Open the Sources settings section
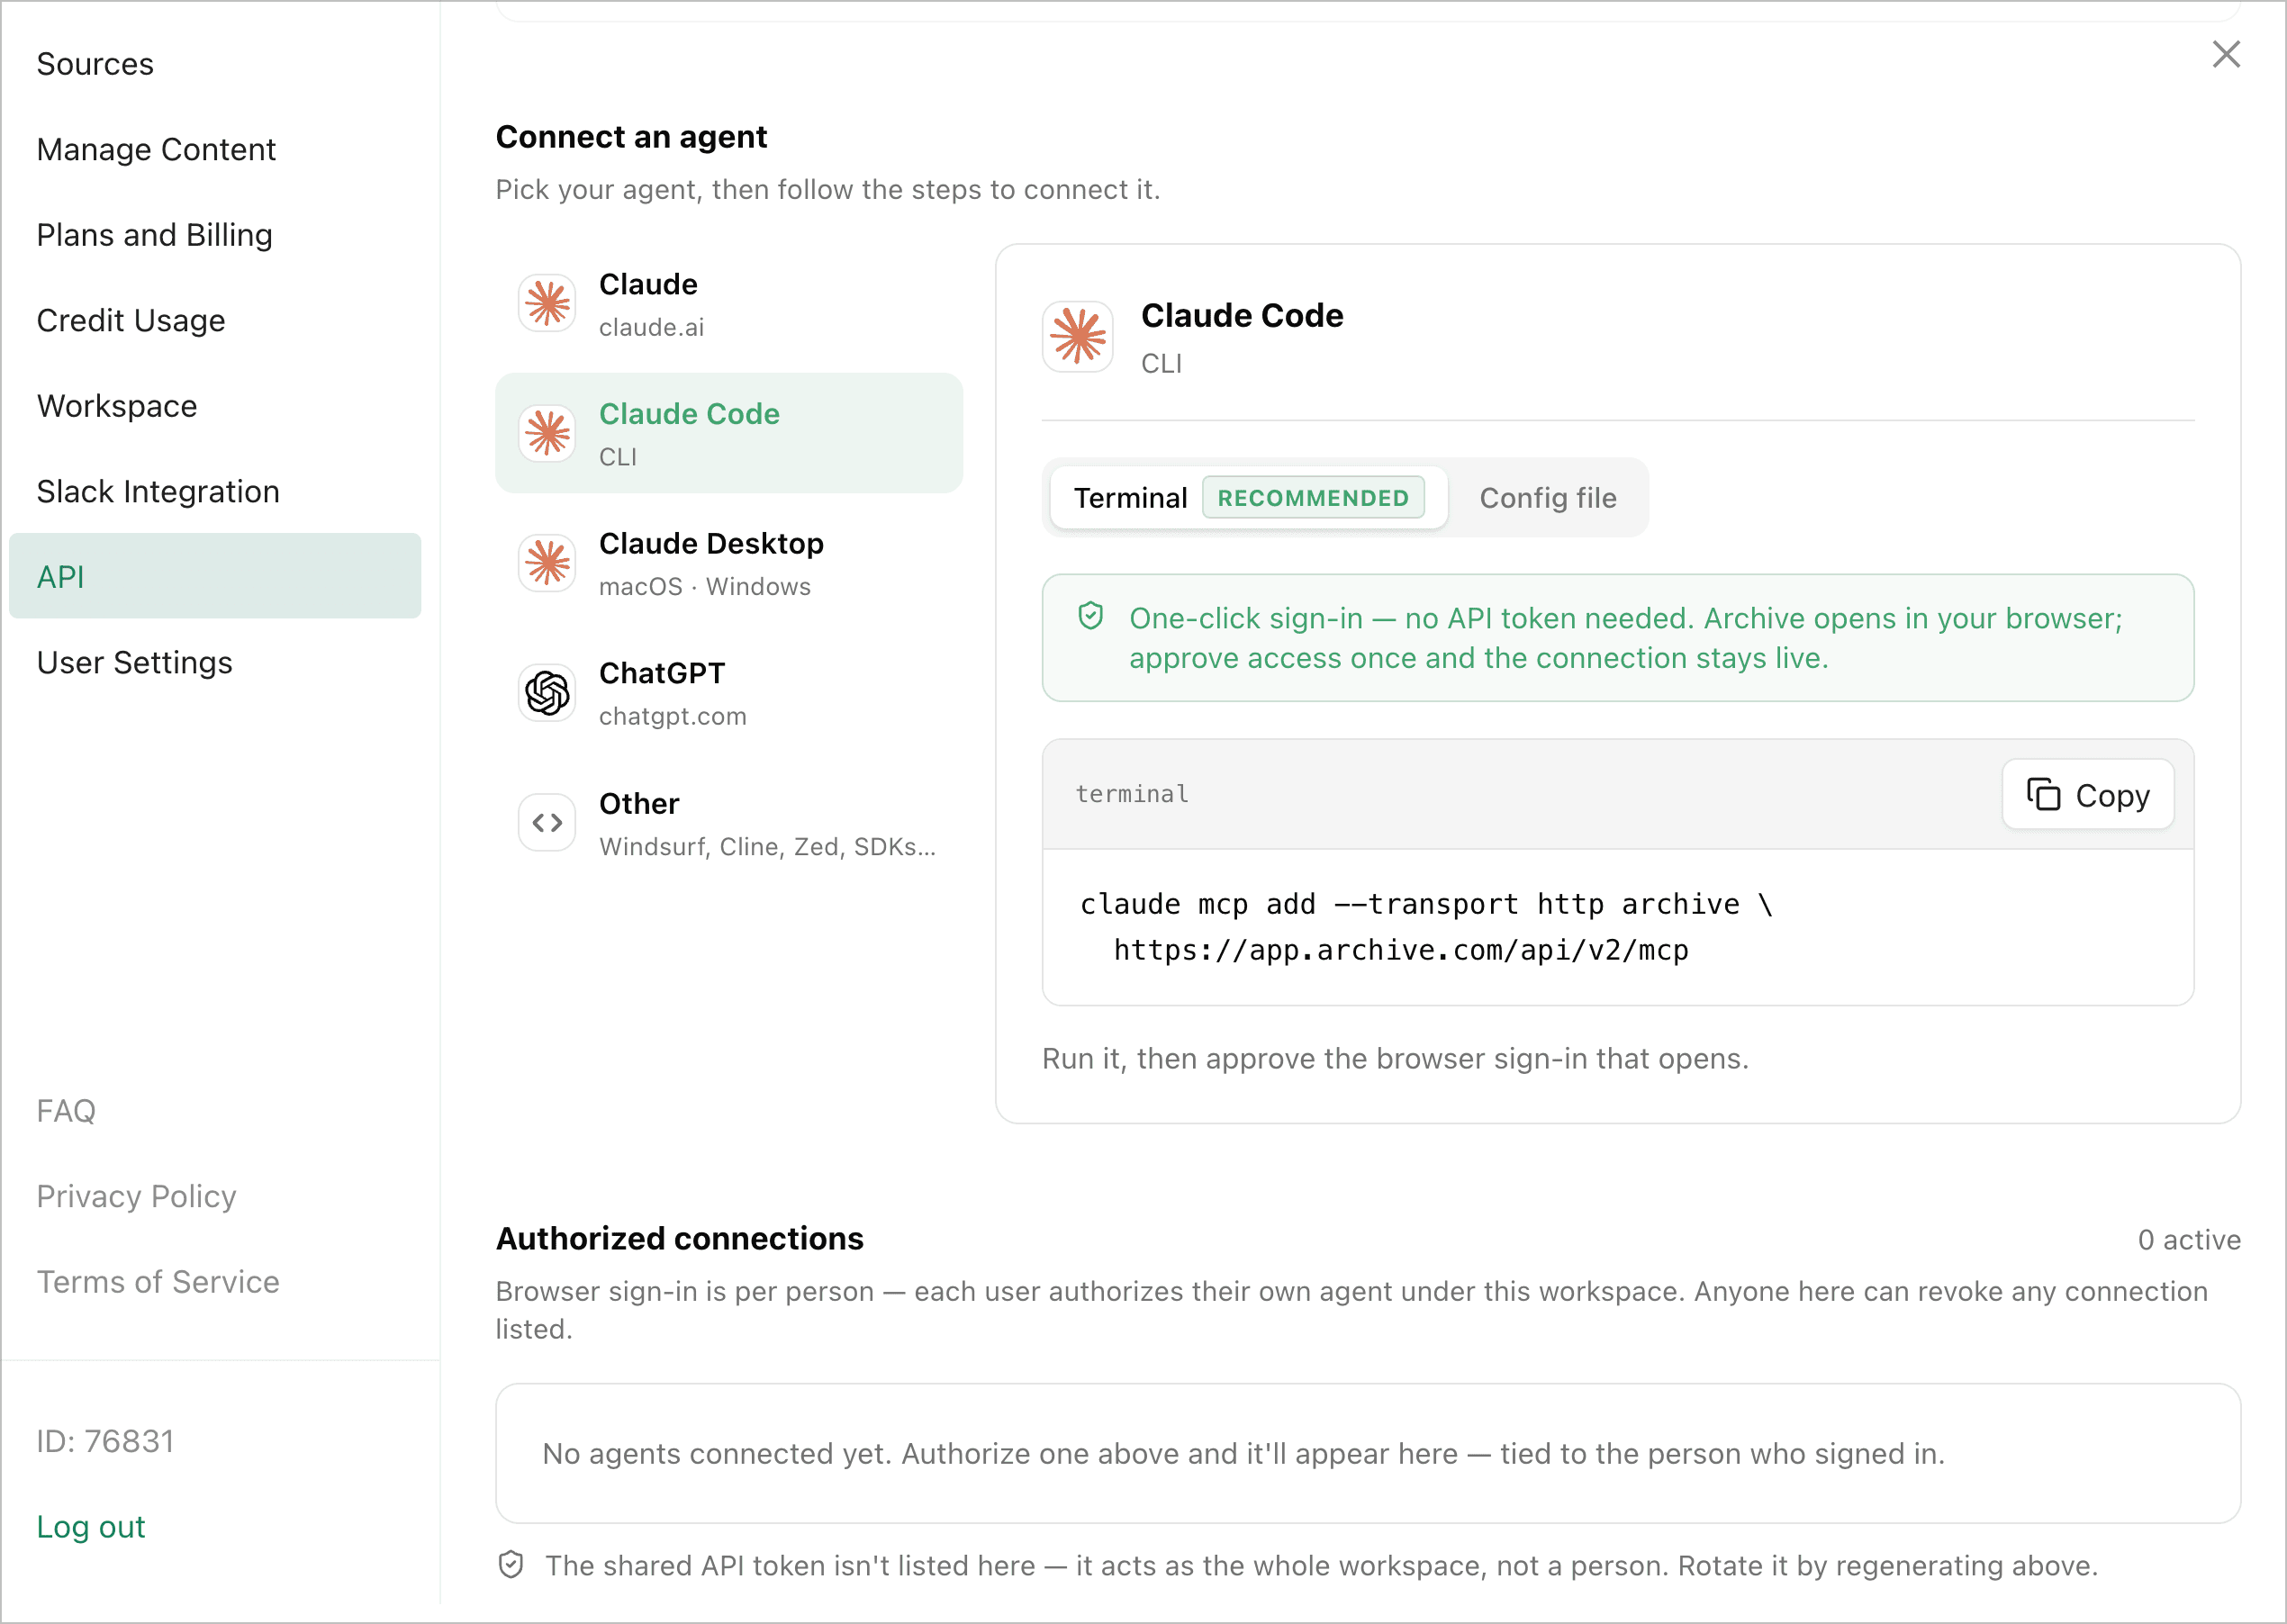The width and height of the screenshot is (2287, 1624). [215, 64]
